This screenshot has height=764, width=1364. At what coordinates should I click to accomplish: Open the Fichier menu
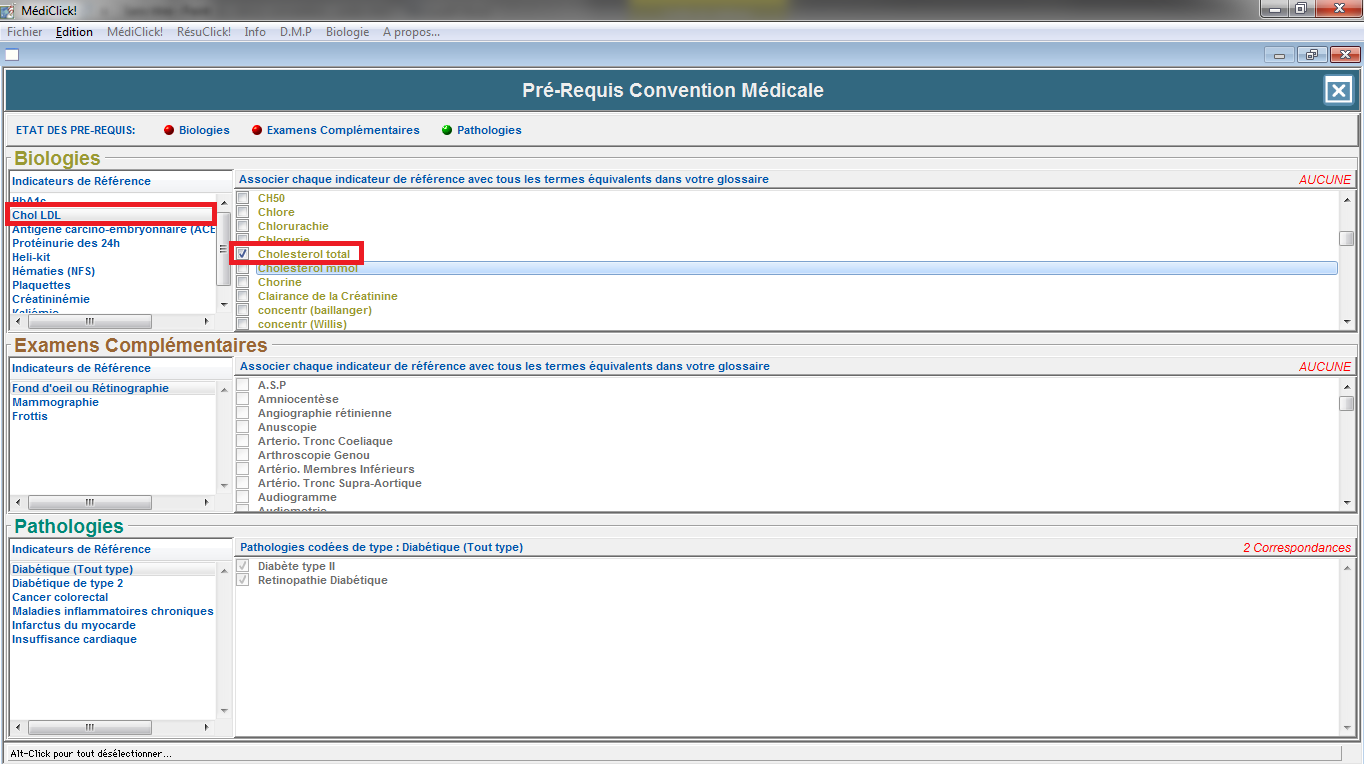[x=25, y=32]
